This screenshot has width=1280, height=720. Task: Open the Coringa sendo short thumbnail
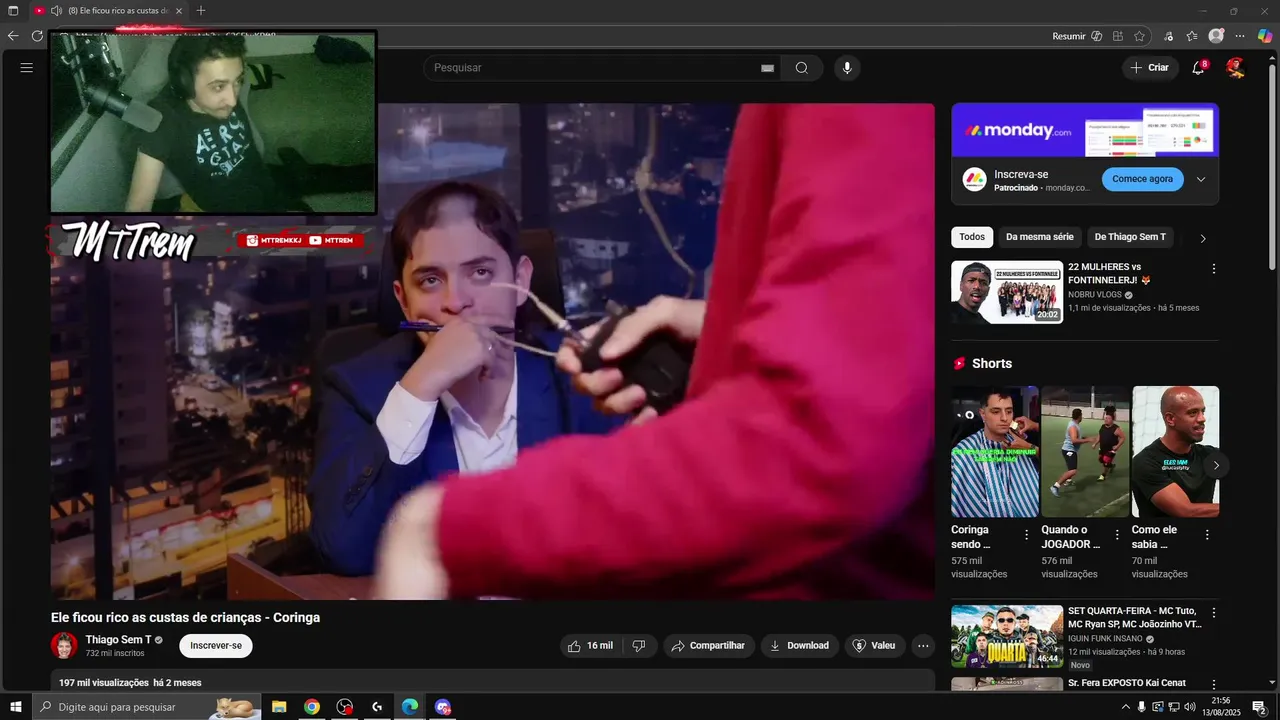point(995,451)
